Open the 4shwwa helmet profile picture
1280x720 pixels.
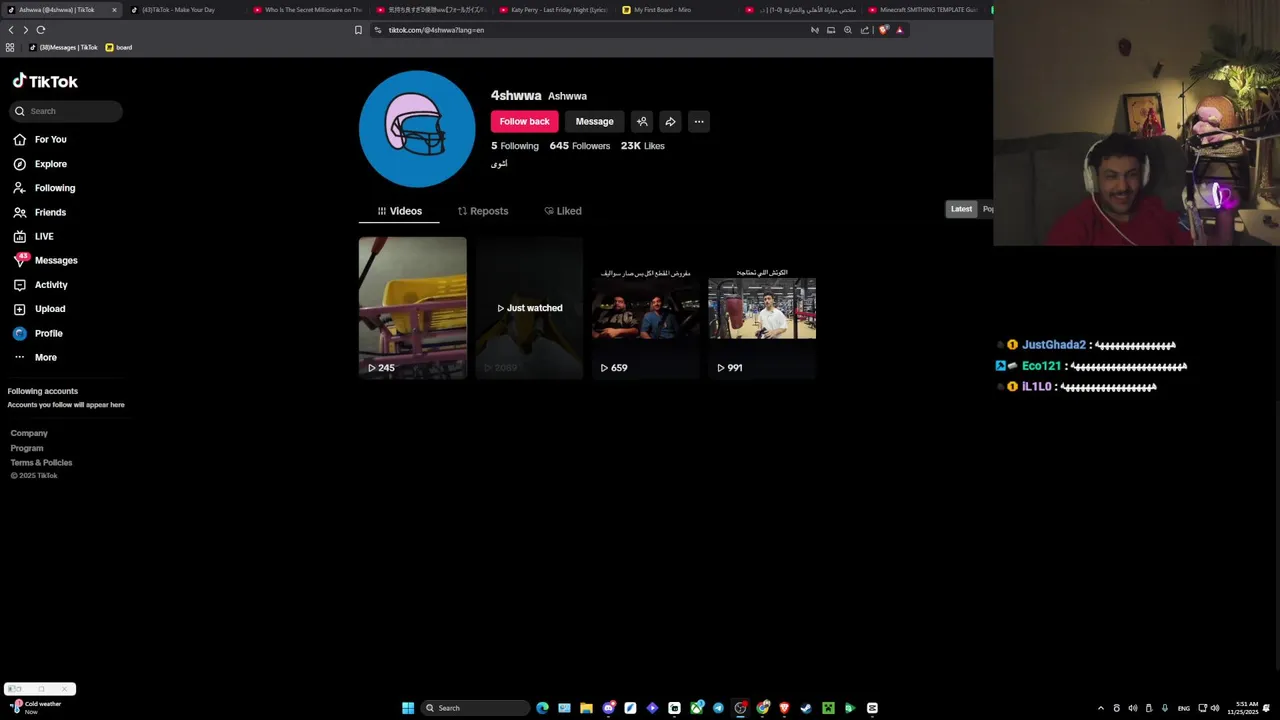tap(417, 128)
